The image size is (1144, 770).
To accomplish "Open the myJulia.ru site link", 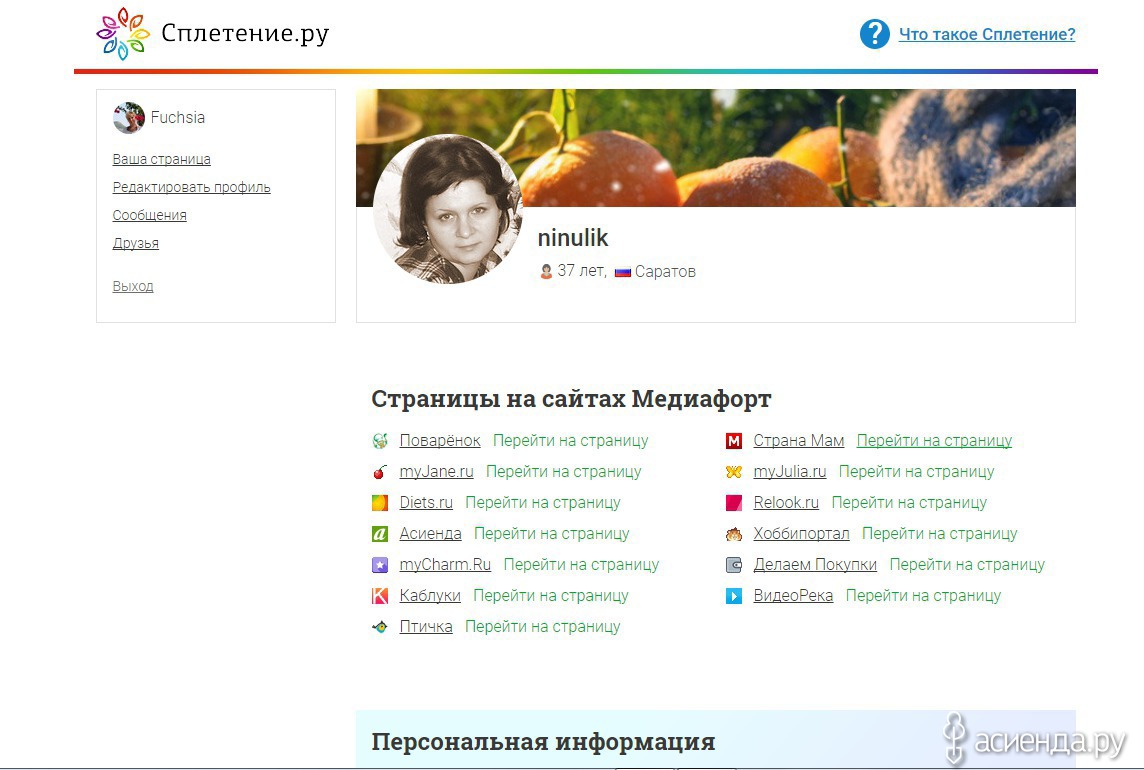I will tap(790, 472).
